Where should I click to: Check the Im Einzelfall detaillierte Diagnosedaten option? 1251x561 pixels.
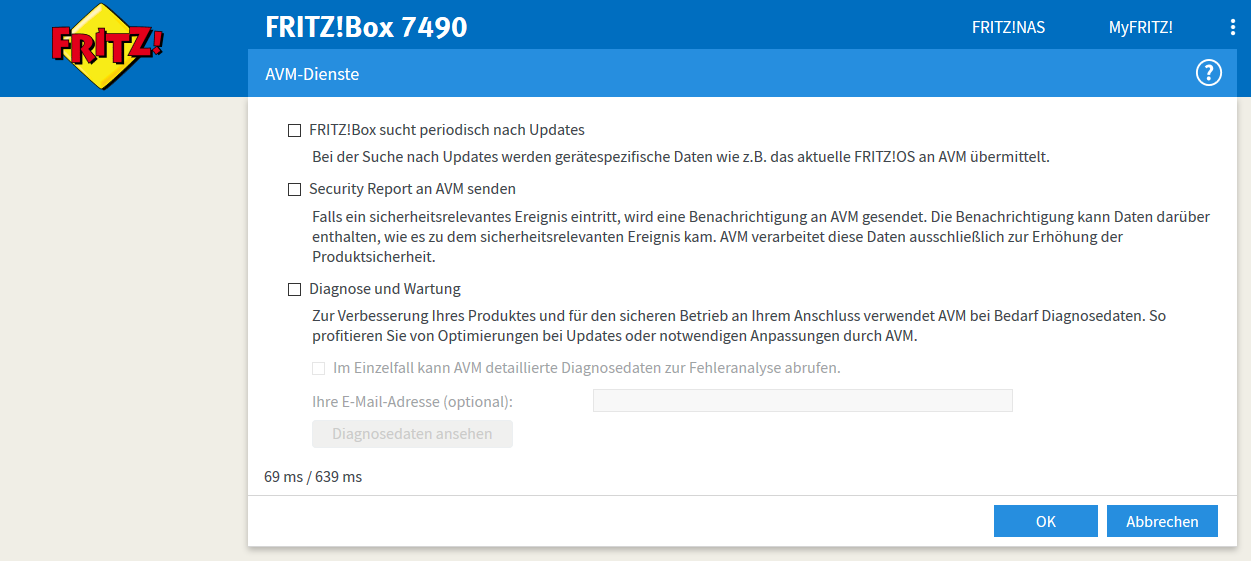coord(319,368)
